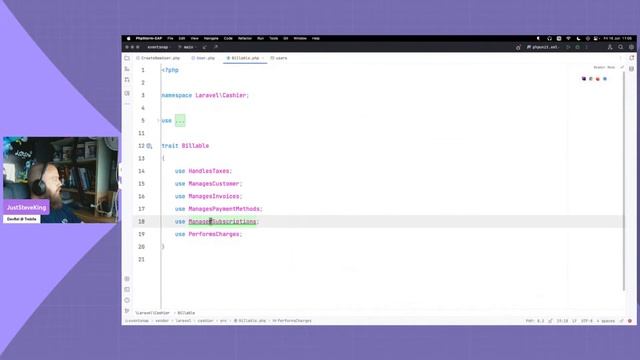Open the Pull Requests sidebar icon
The height and width of the screenshot is (360, 640).
click(127, 80)
